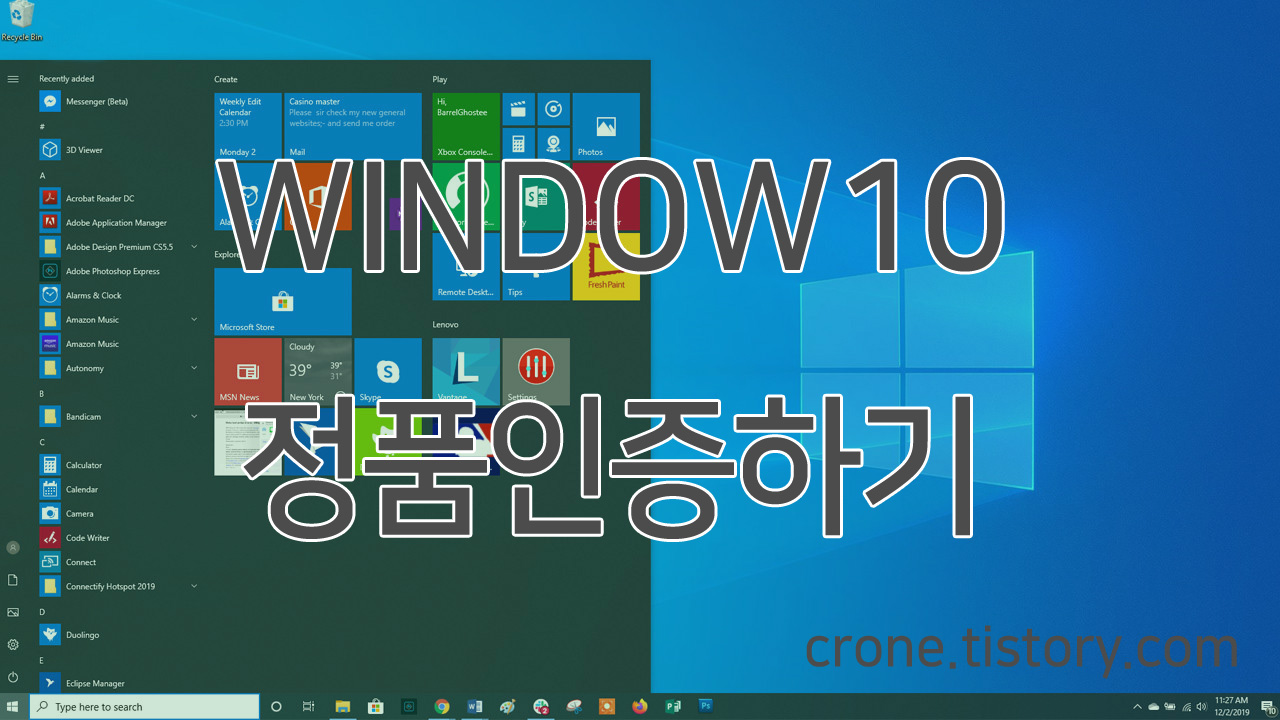Open Photoshop from the taskbar

point(706,706)
